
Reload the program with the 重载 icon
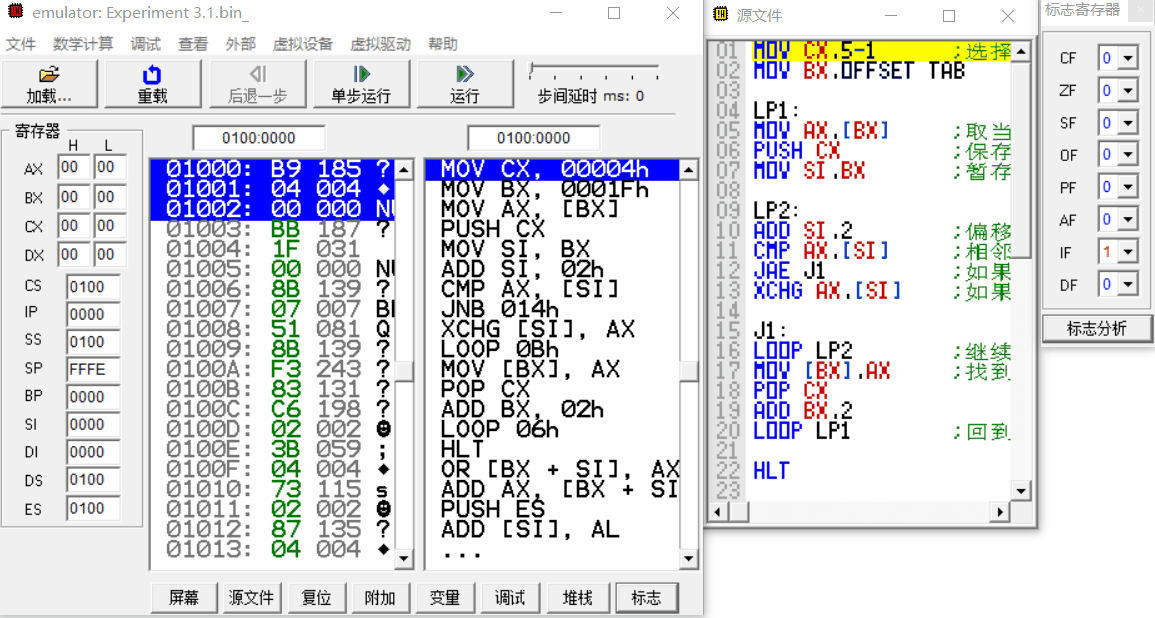(x=152, y=83)
